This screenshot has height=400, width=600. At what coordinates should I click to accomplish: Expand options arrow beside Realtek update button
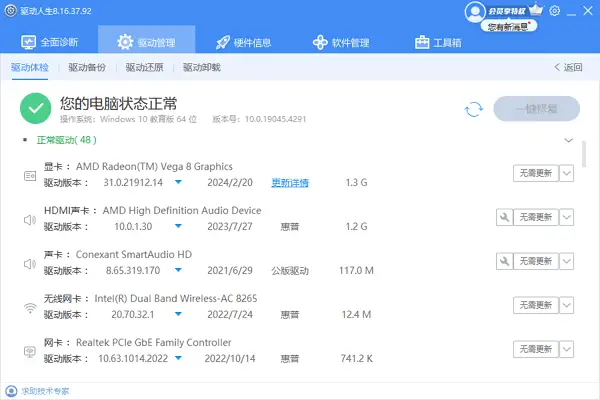pyautogui.click(x=566, y=349)
